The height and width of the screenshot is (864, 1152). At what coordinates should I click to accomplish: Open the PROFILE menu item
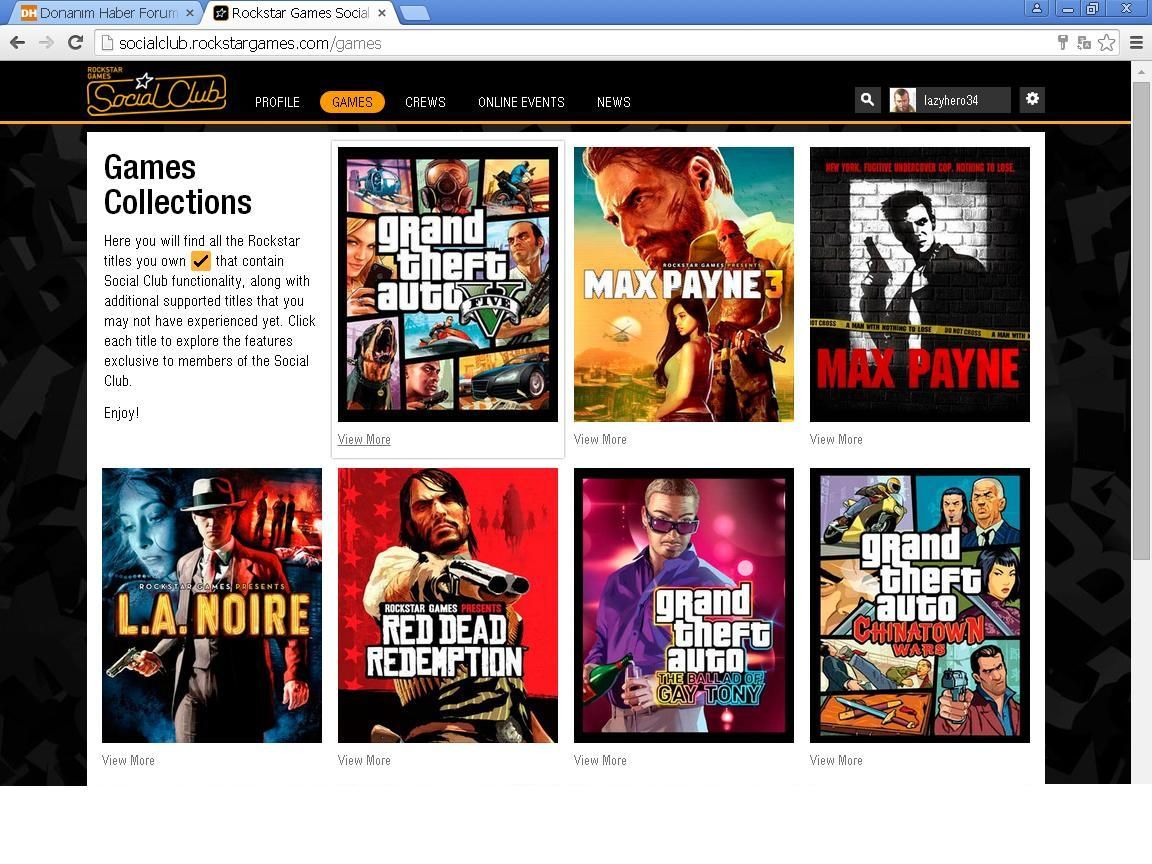click(x=277, y=102)
